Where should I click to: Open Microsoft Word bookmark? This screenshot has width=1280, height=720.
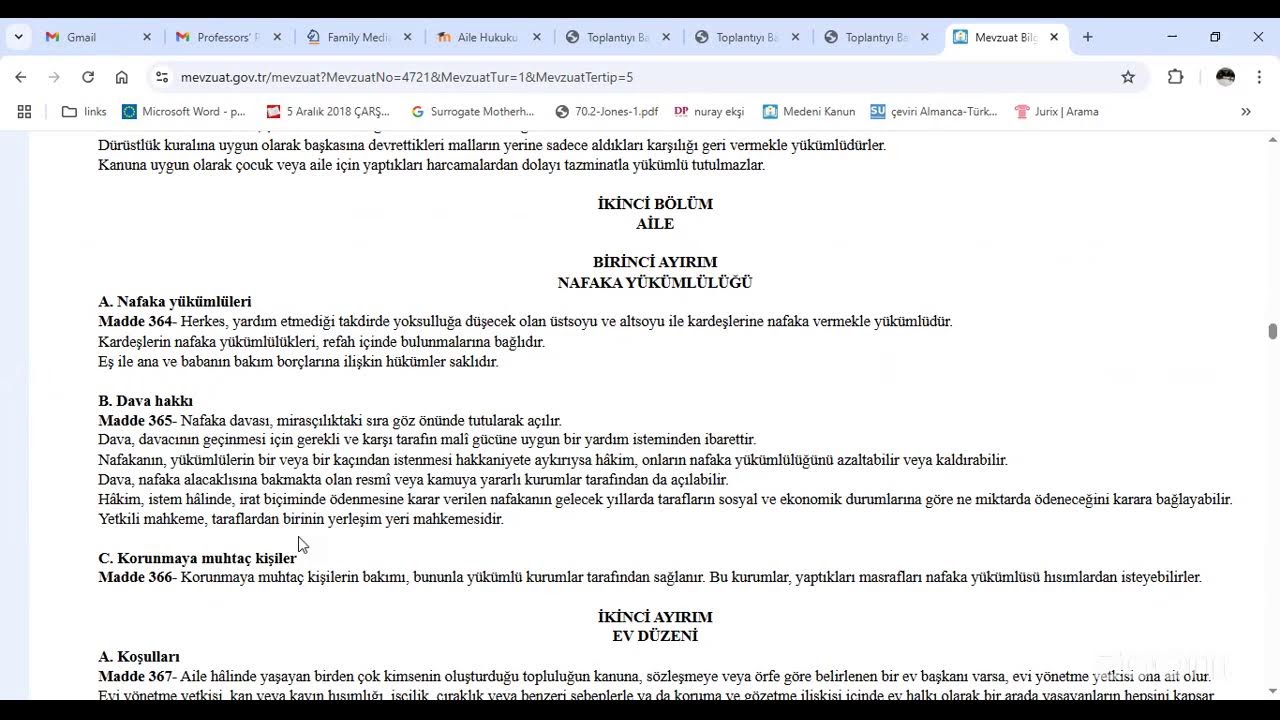183,112
